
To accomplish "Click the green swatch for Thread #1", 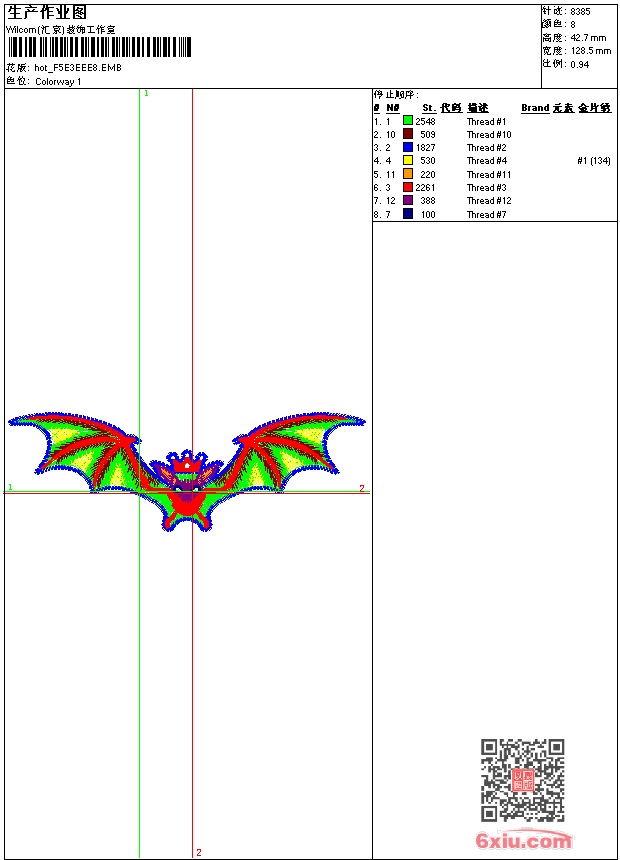I will click(408, 121).
